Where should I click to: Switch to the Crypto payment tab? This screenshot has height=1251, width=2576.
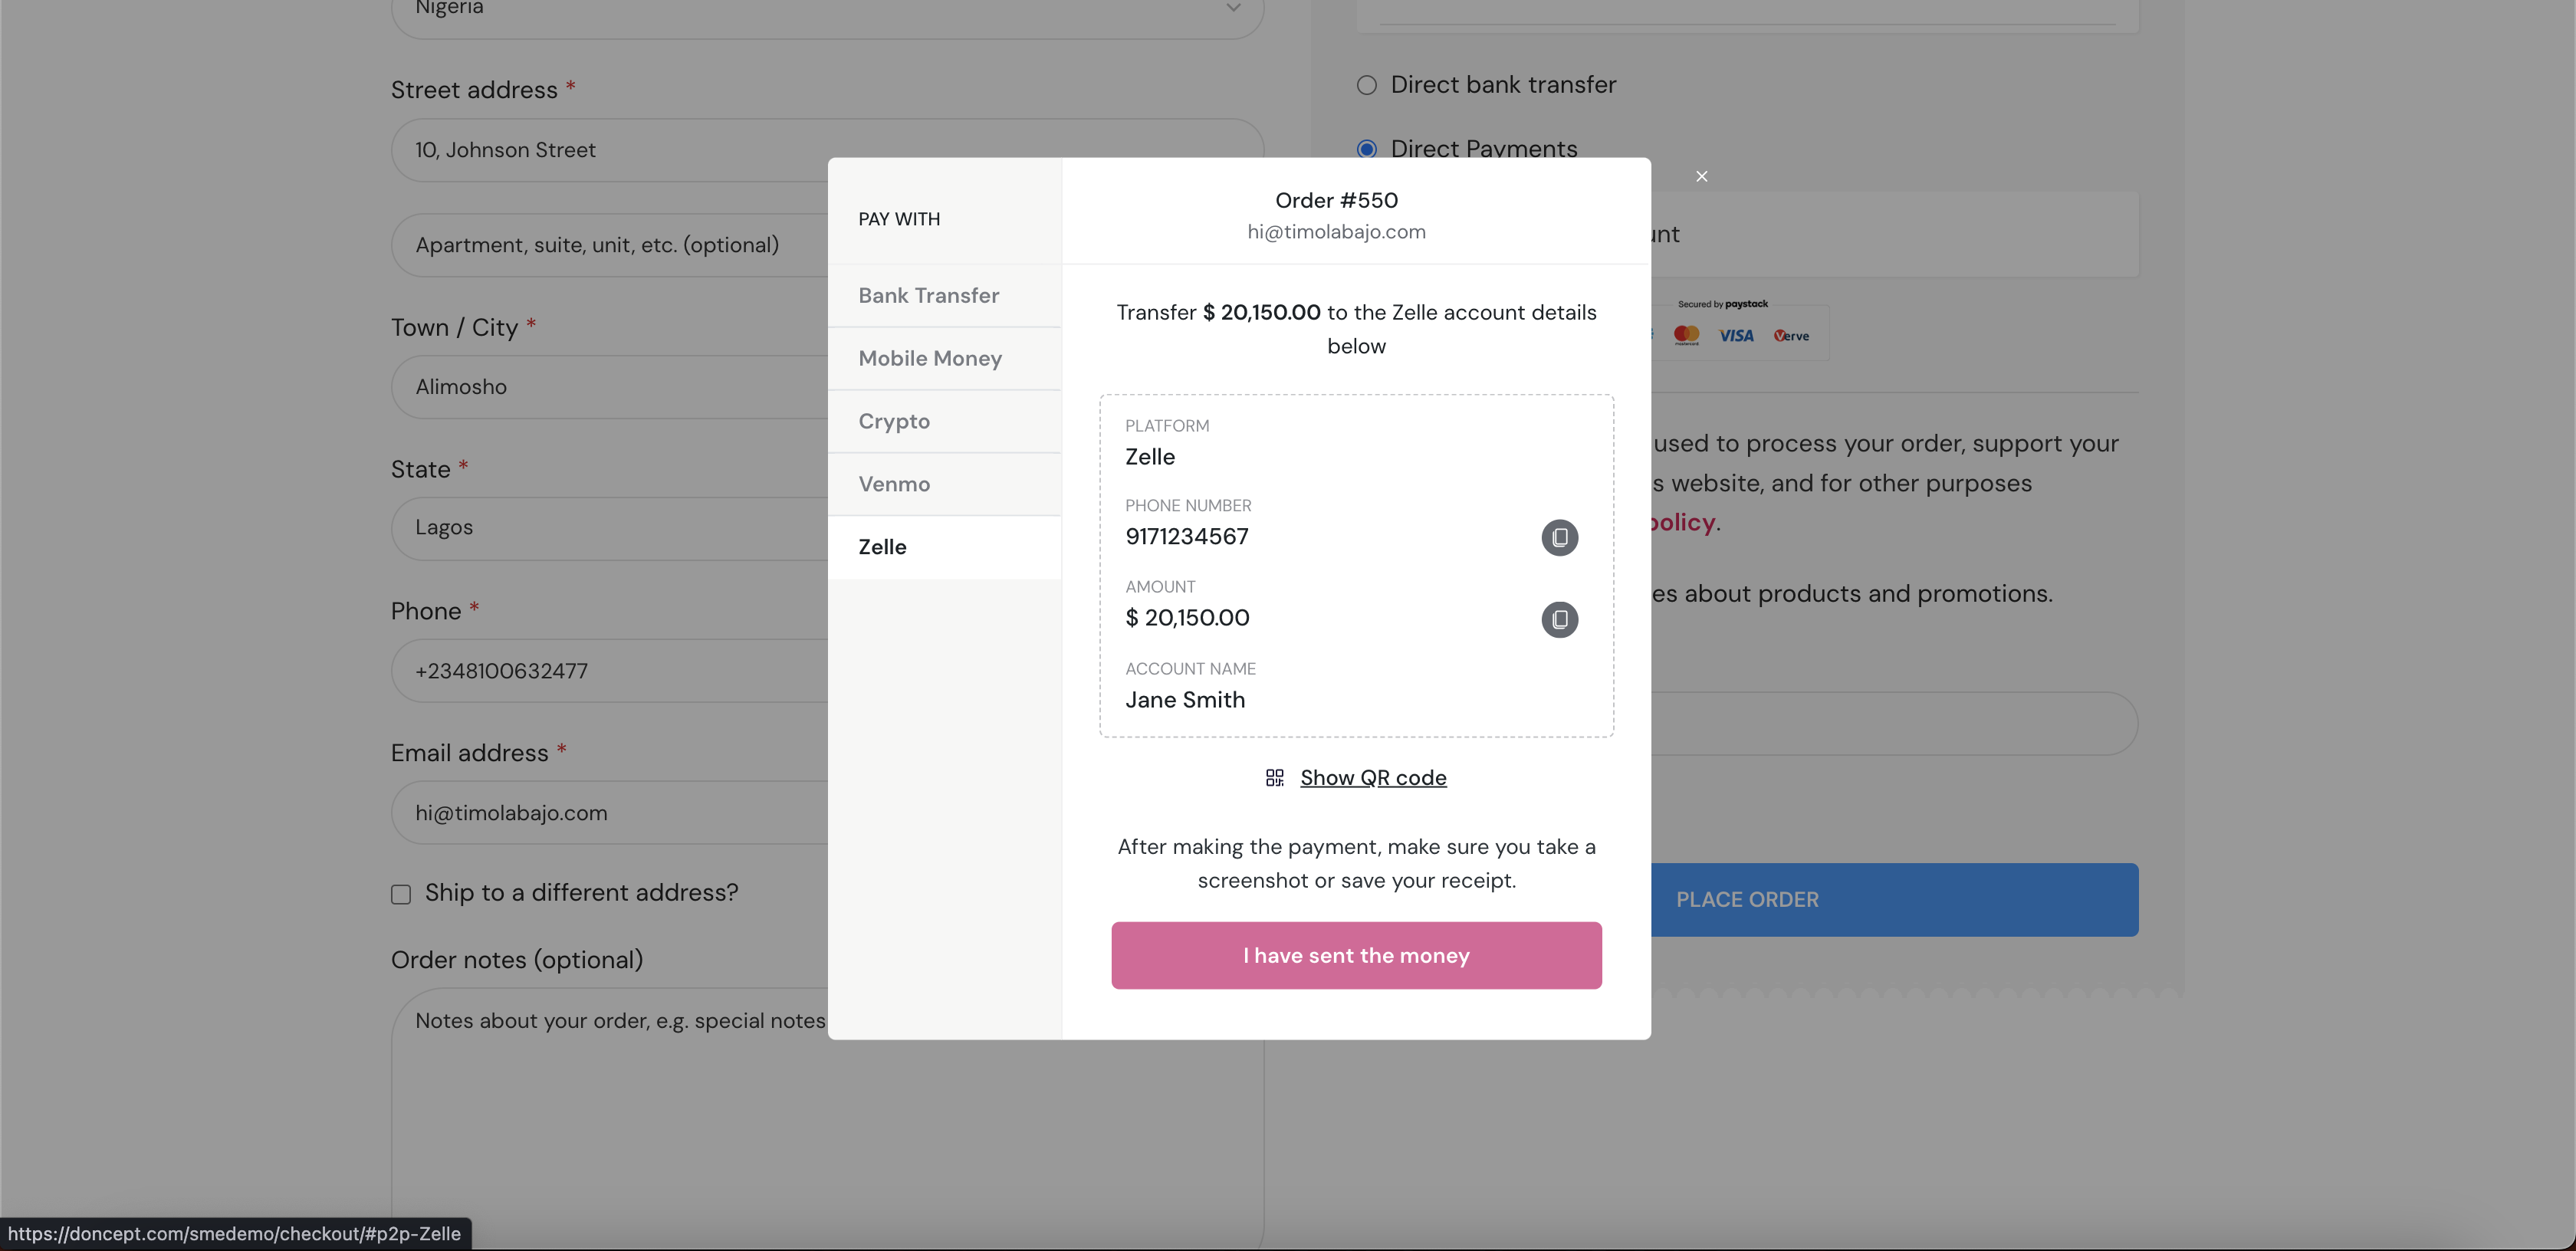point(893,421)
